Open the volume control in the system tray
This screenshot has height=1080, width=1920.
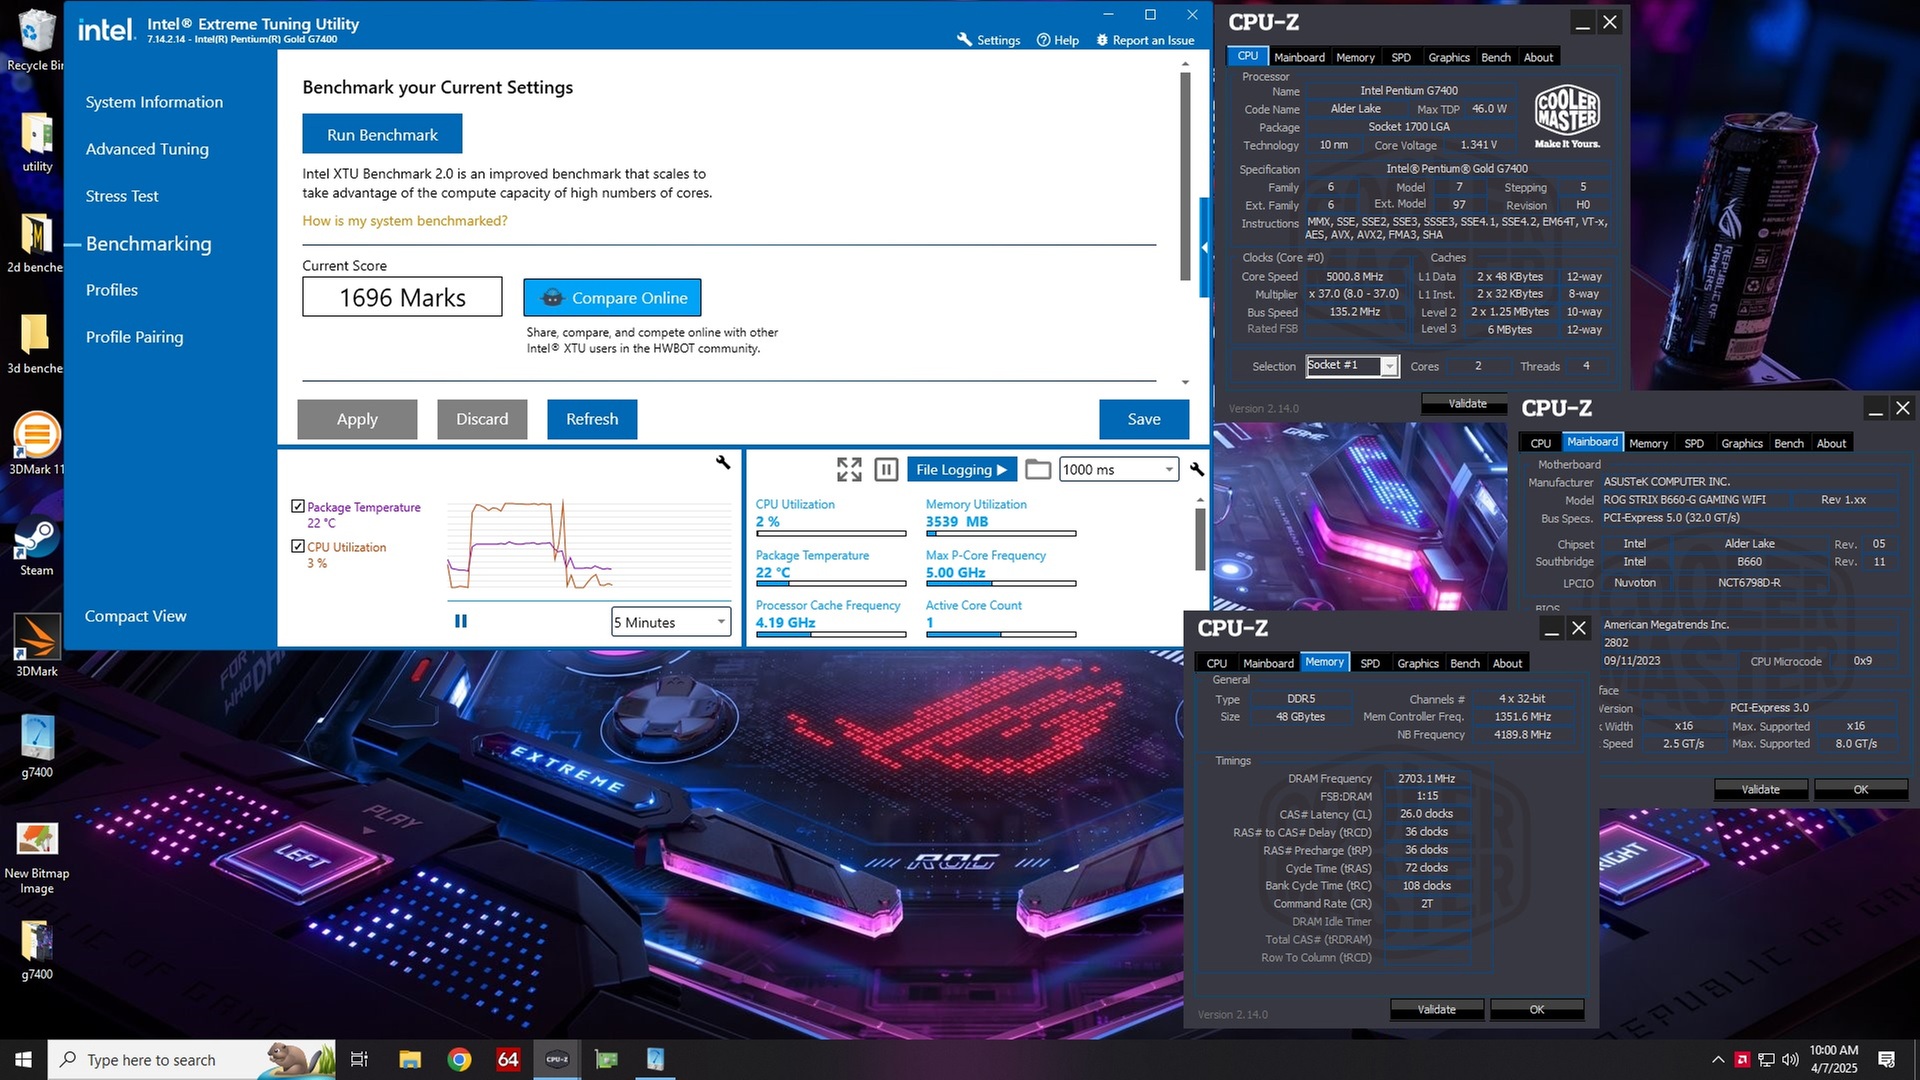[1790, 1060]
